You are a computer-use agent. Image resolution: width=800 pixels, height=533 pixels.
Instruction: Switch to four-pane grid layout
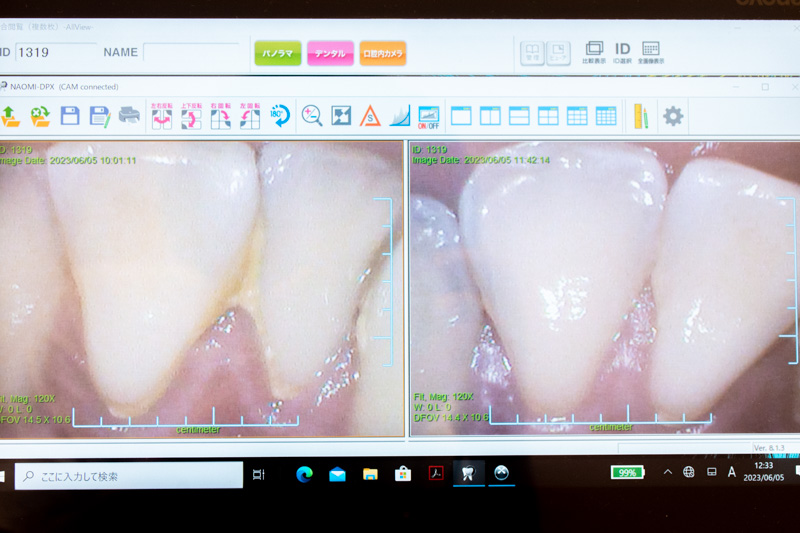[x=548, y=116]
